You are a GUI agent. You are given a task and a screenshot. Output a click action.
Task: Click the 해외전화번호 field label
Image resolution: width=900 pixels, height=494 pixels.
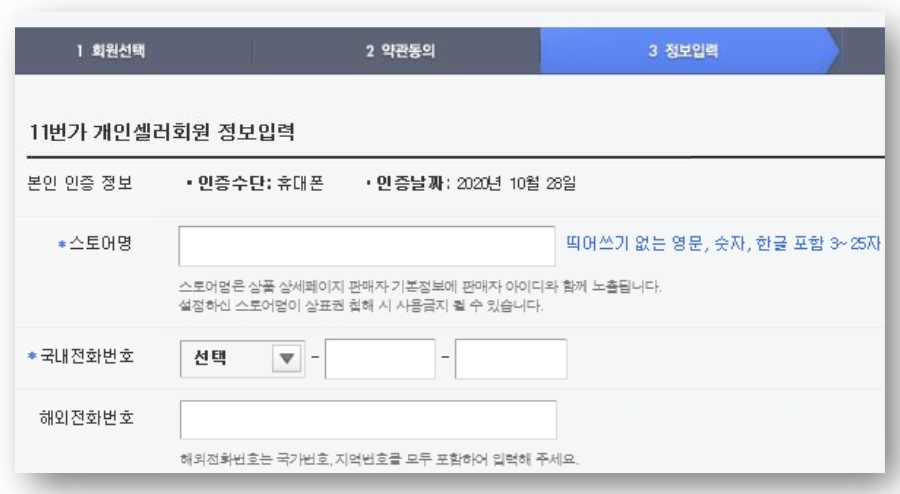click(x=87, y=418)
